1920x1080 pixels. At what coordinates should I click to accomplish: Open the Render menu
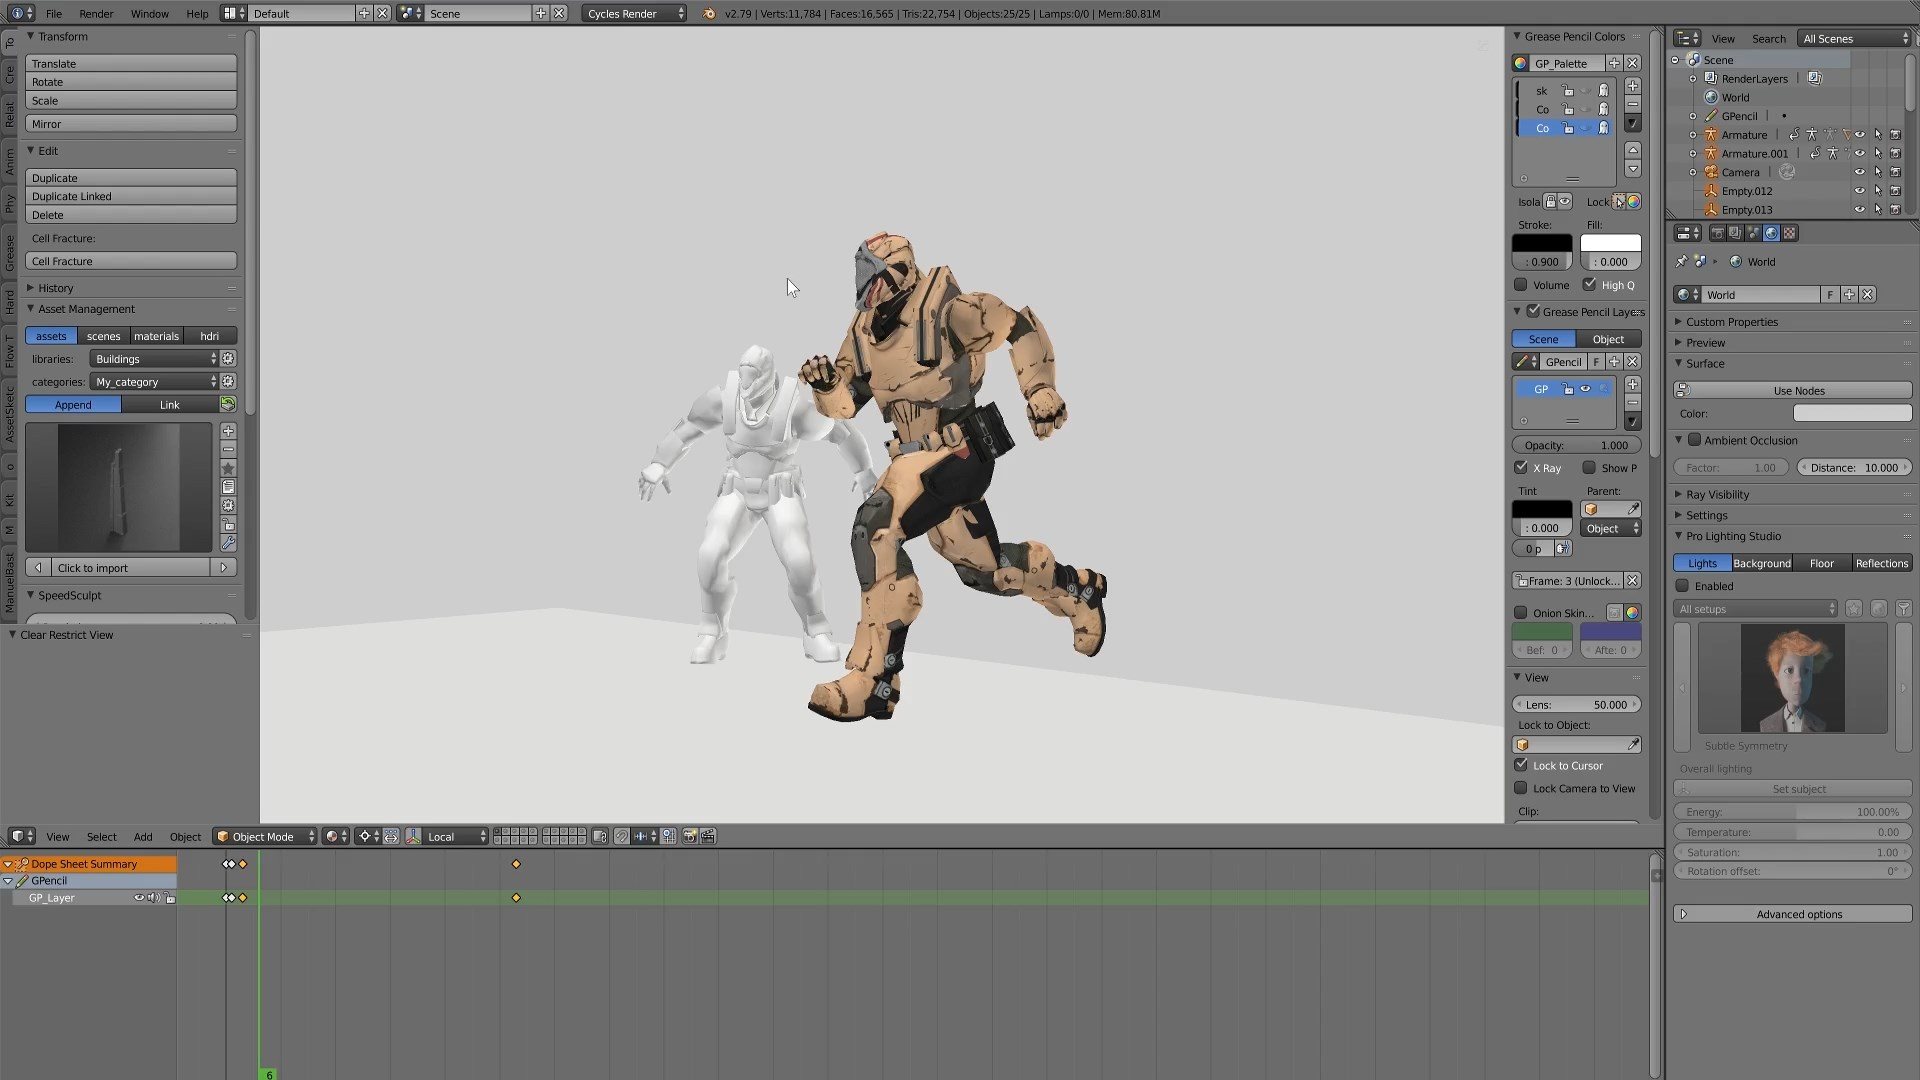pos(96,13)
